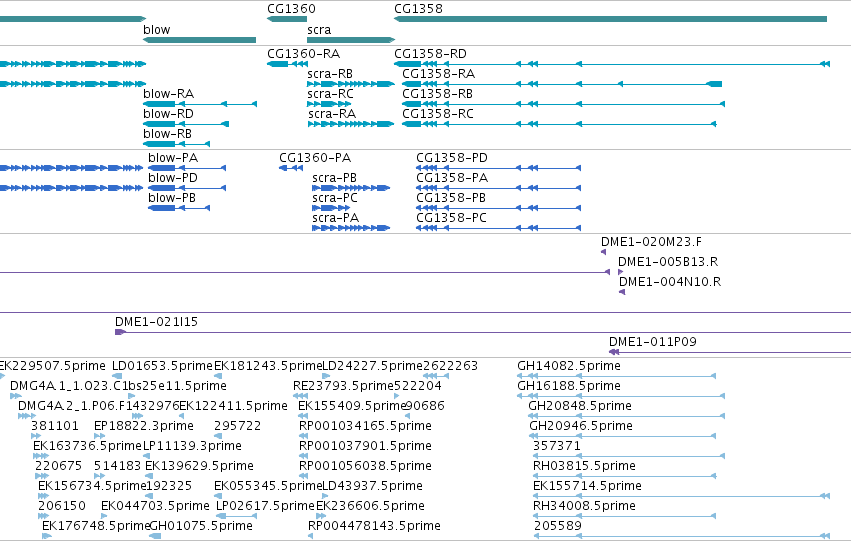Click the CG1358-PA protein feature

(498, 188)
